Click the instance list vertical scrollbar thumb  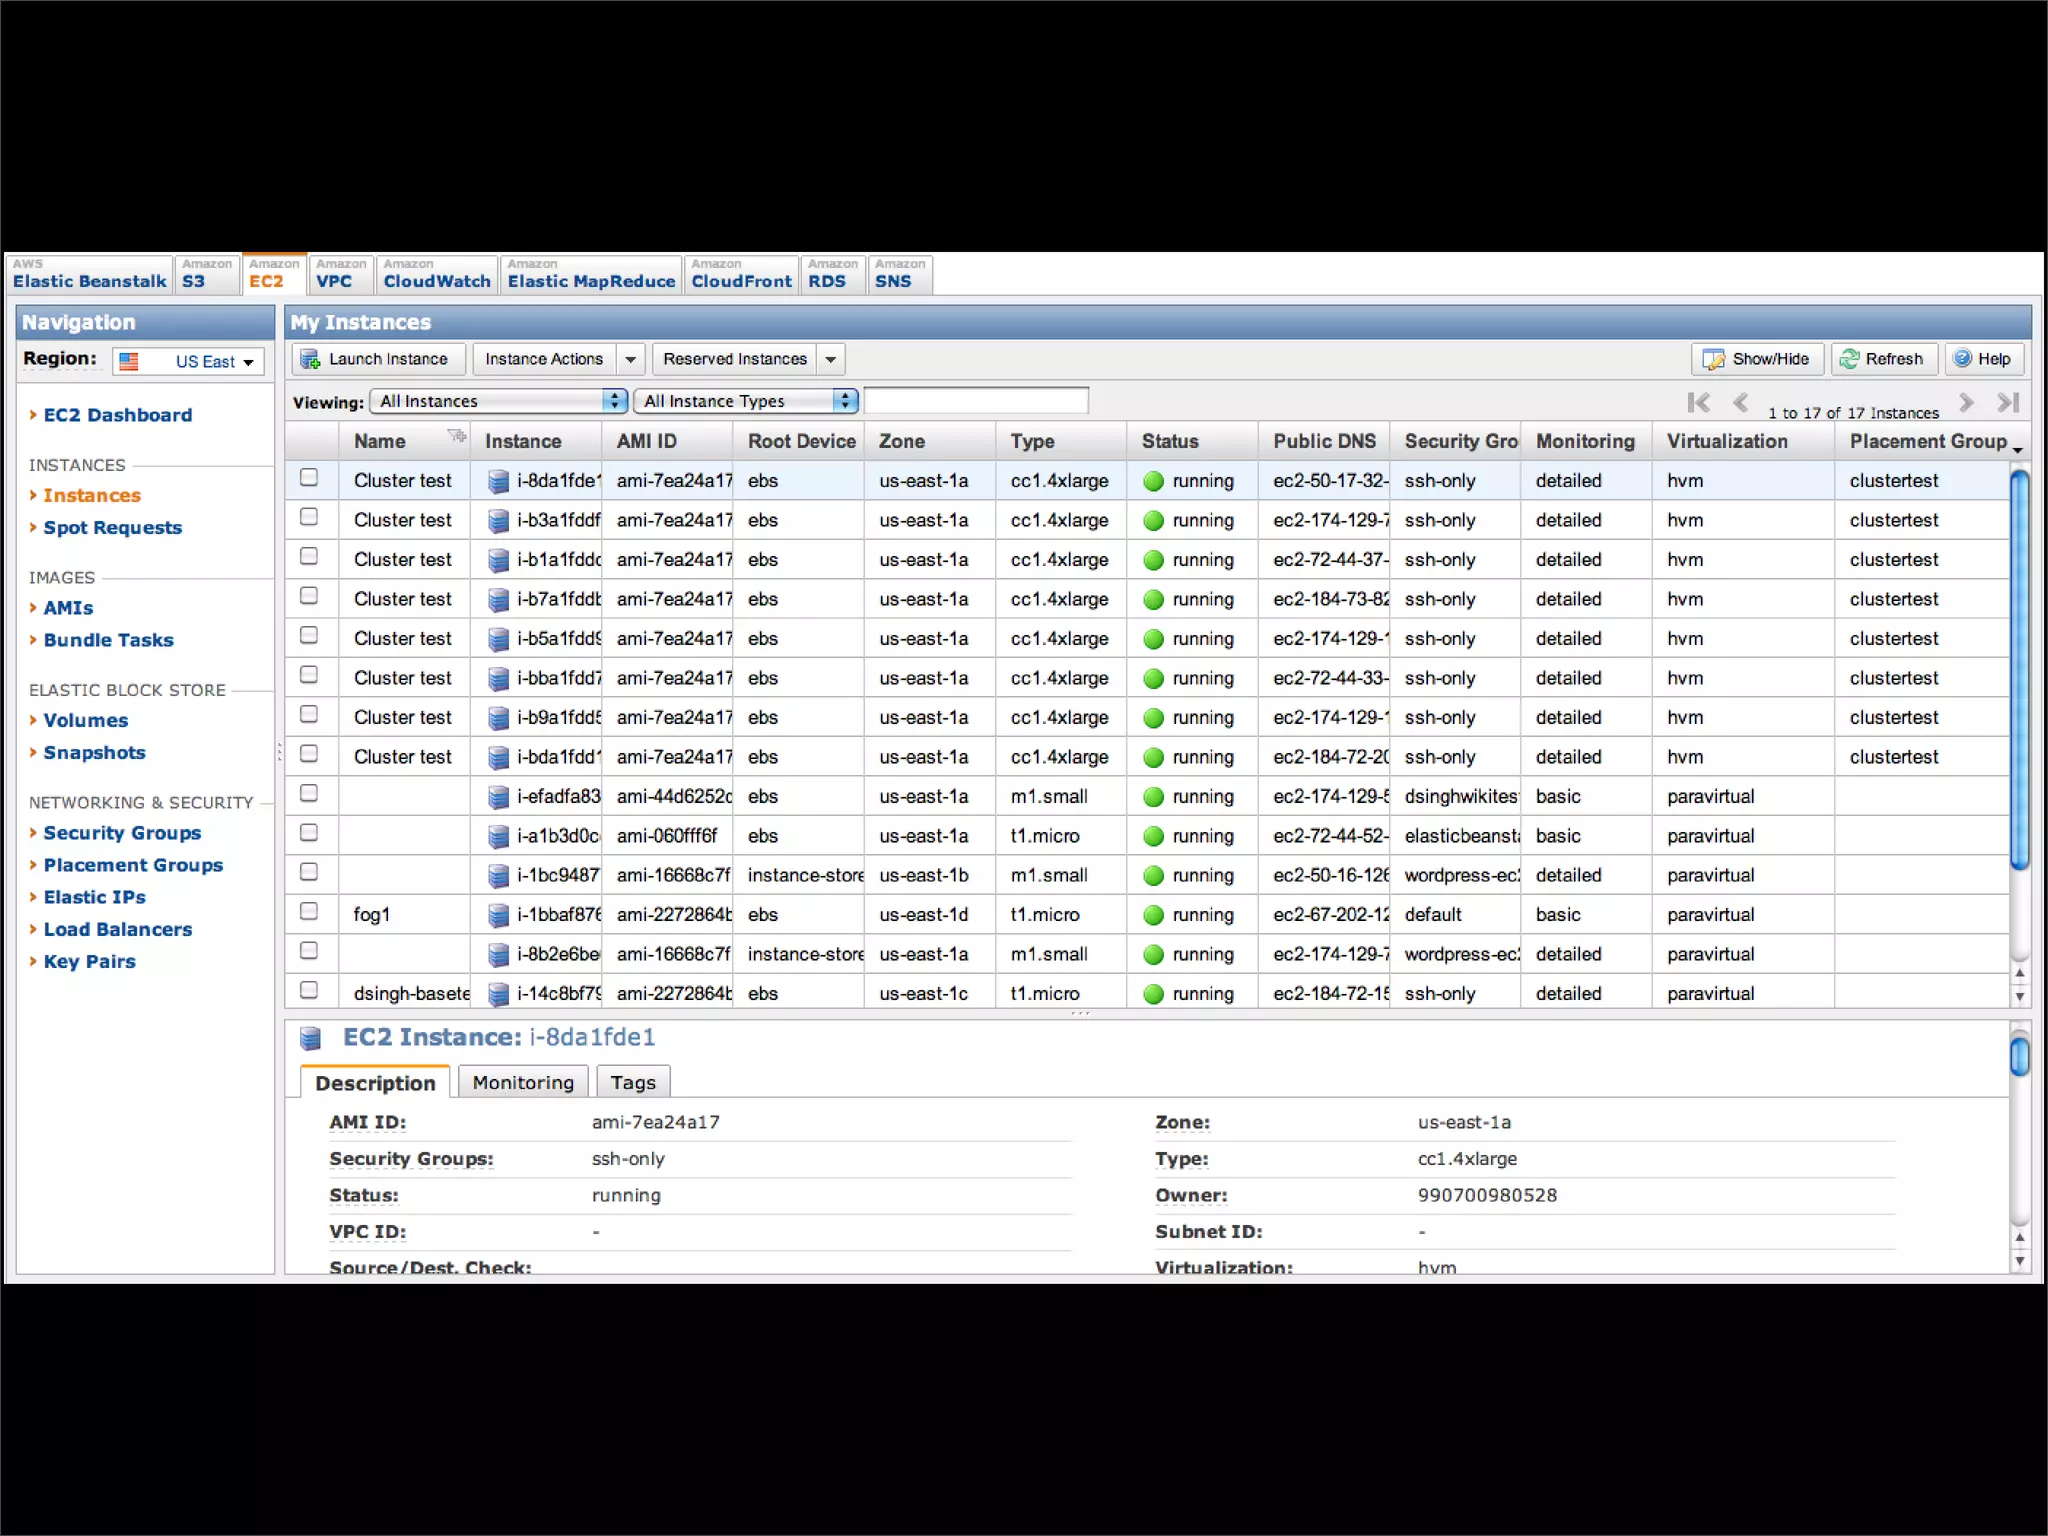(x=2019, y=670)
